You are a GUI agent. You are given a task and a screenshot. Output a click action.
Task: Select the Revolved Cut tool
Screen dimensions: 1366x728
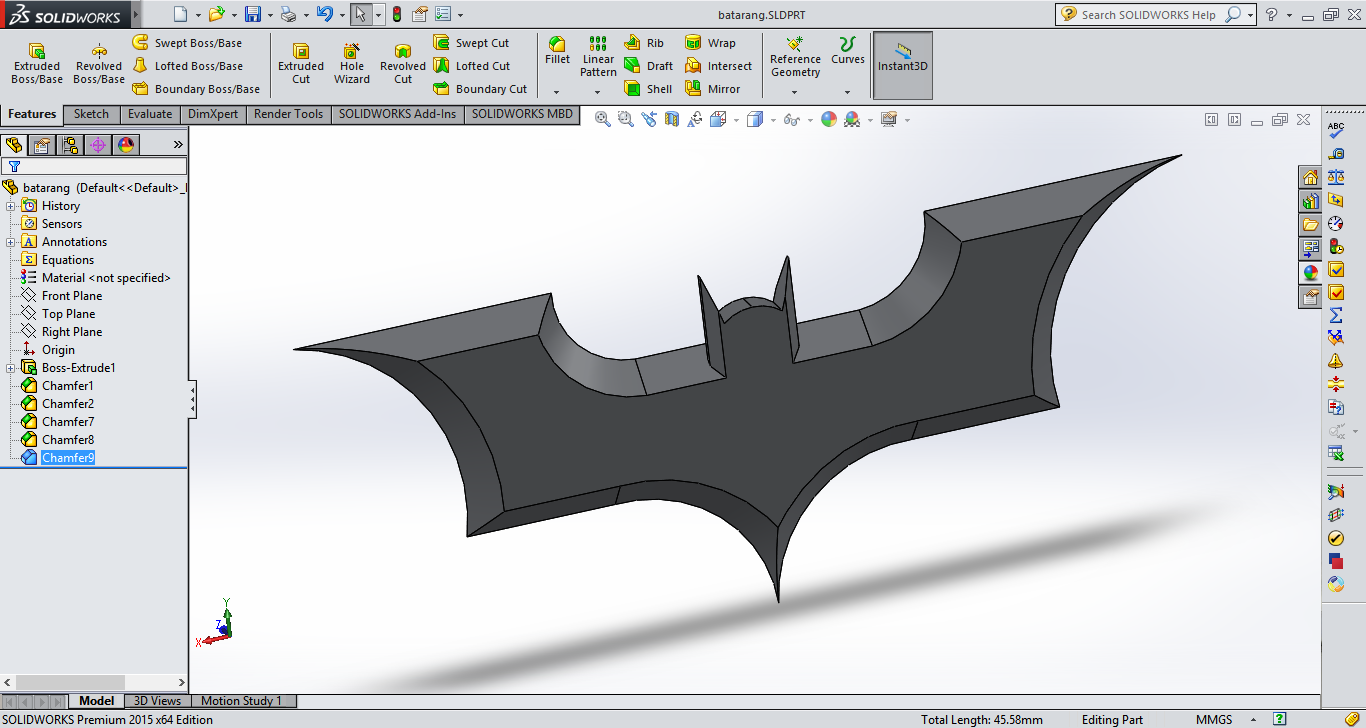(403, 64)
